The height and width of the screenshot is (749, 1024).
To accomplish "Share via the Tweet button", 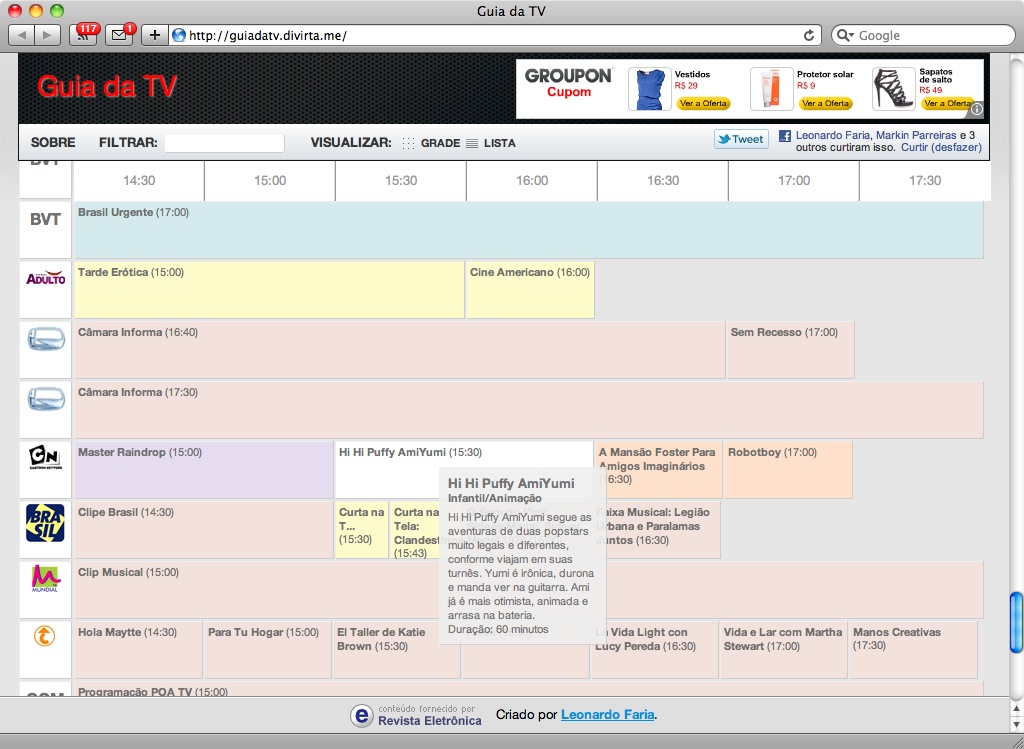I will click(741, 139).
